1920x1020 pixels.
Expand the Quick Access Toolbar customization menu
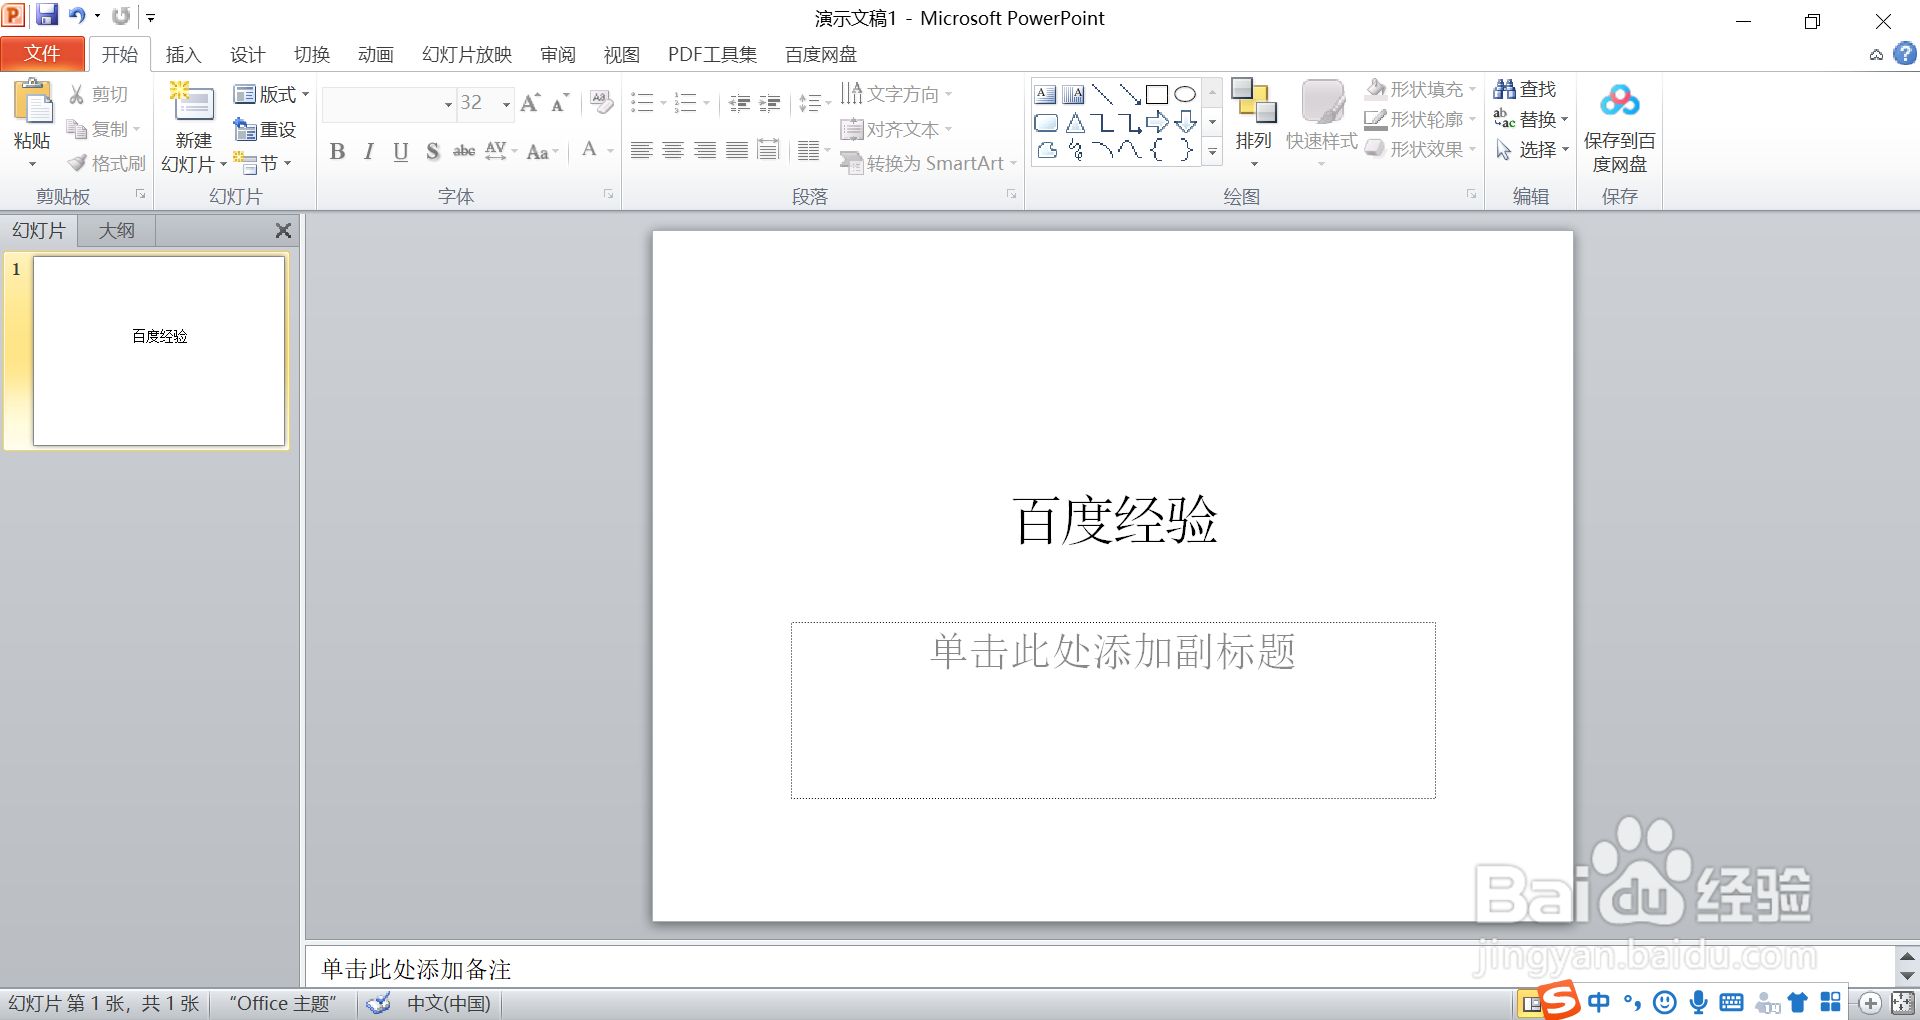(x=151, y=16)
